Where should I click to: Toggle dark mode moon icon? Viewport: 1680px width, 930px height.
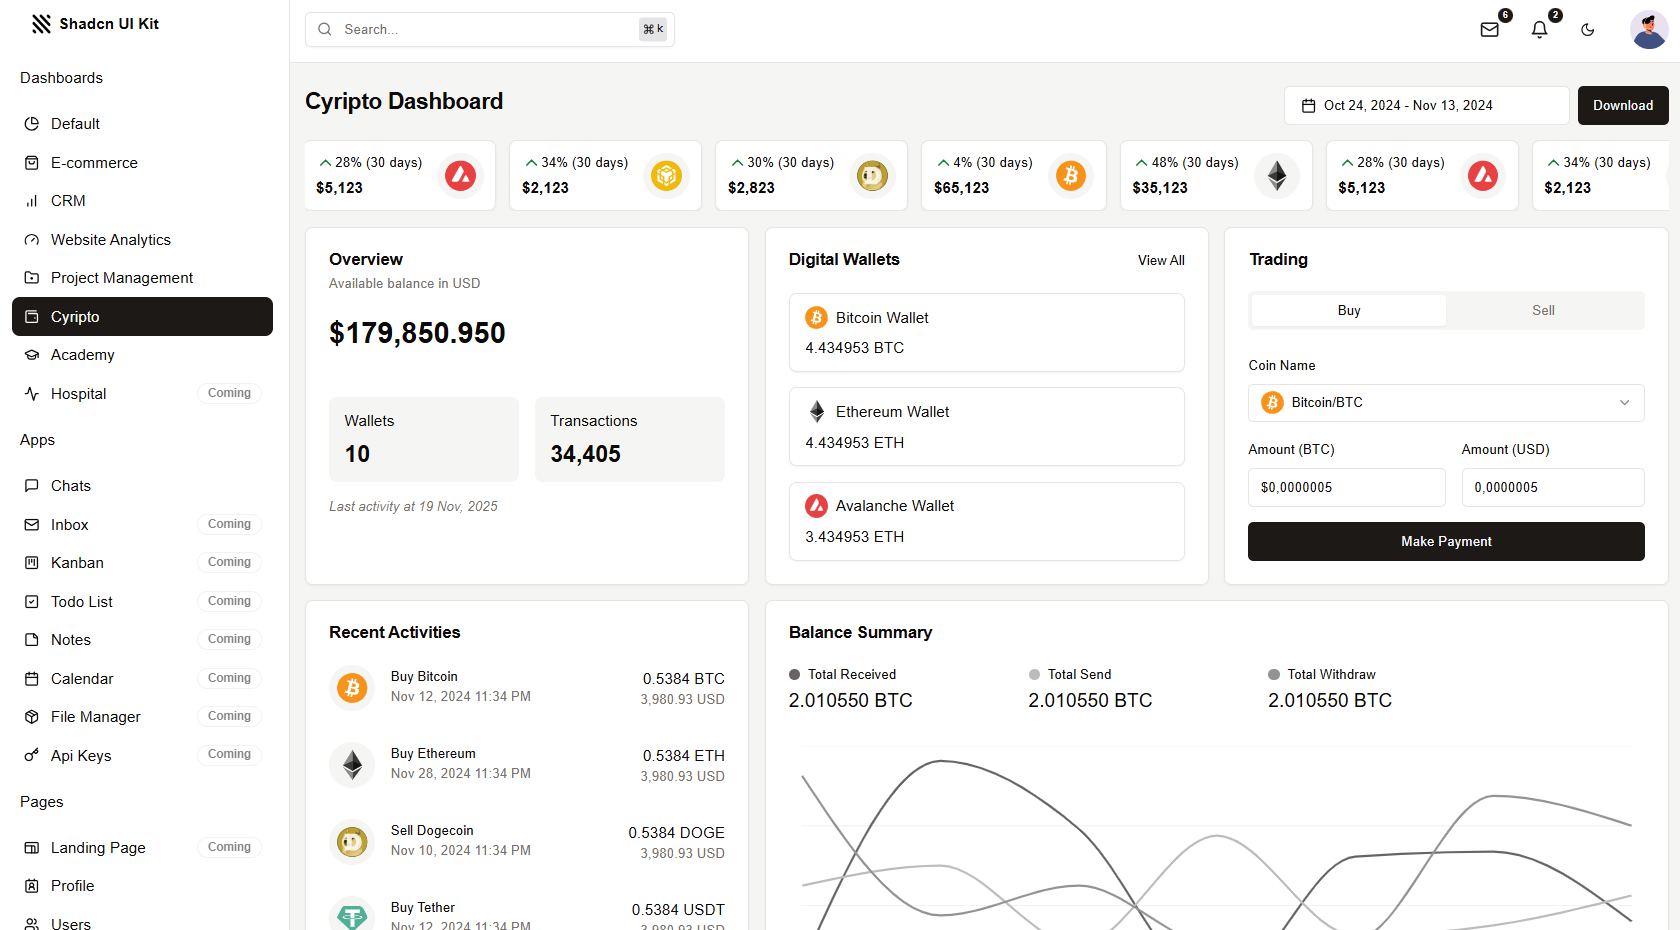(1587, 30)
